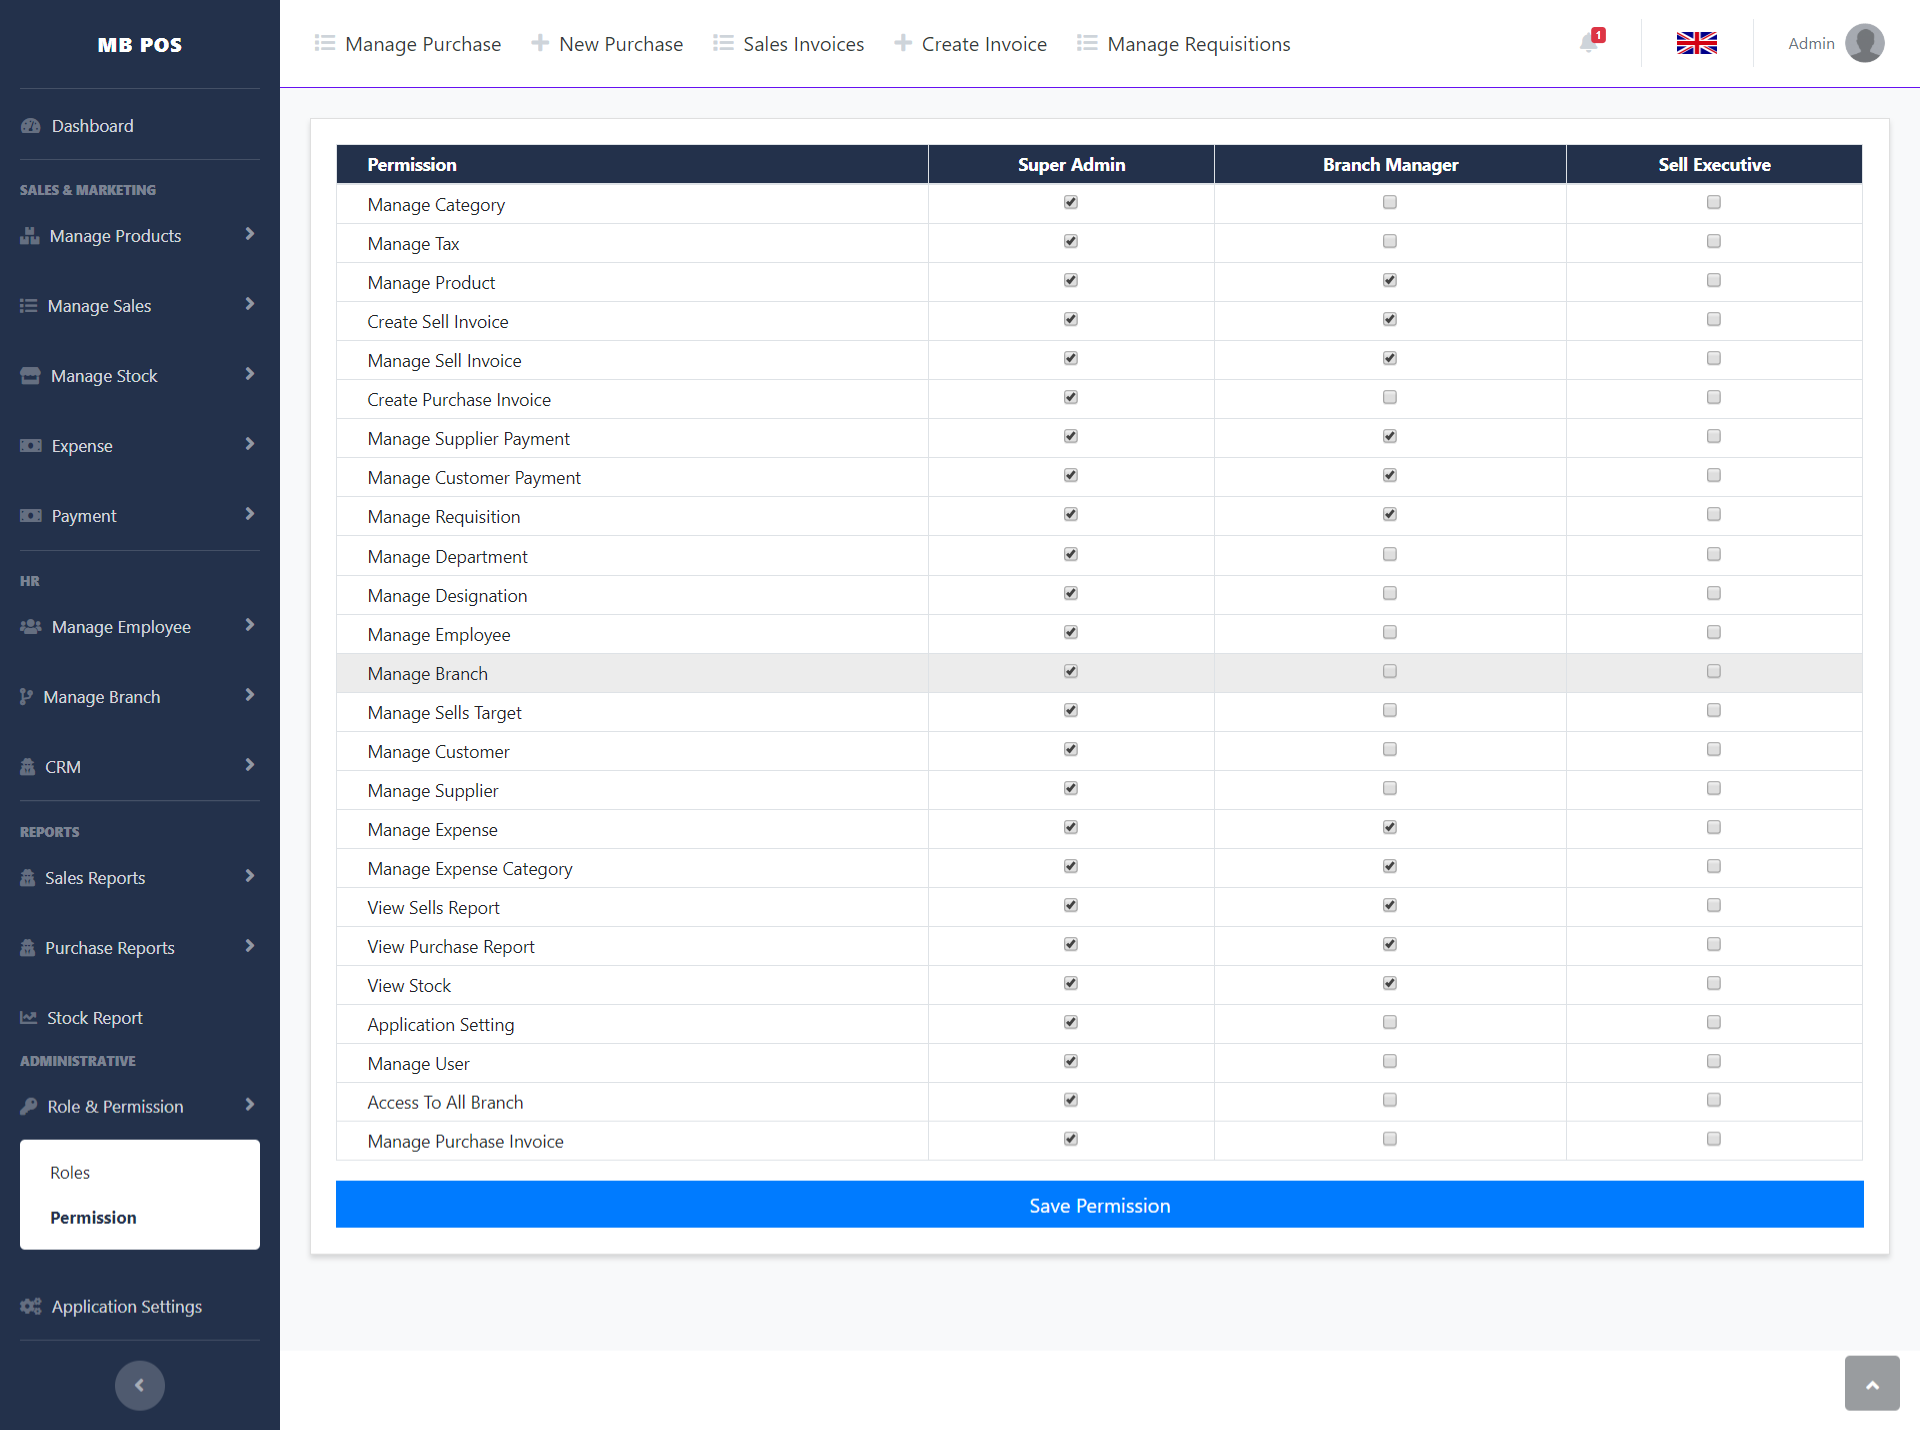Click the notification bell icon

coord(1589,43)
